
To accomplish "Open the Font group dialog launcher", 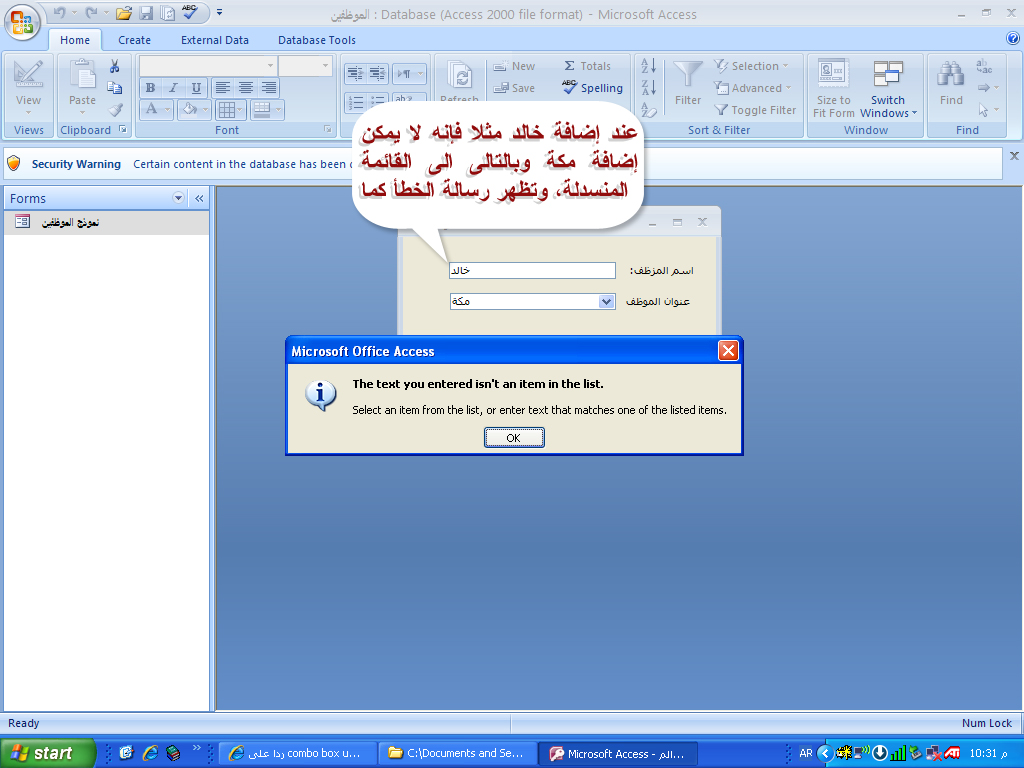I will 328,130.
